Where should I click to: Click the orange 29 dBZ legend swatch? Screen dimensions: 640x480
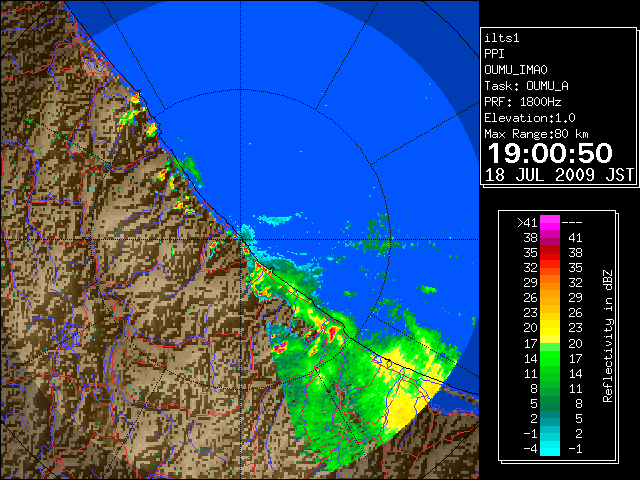[x=550, y=282]
